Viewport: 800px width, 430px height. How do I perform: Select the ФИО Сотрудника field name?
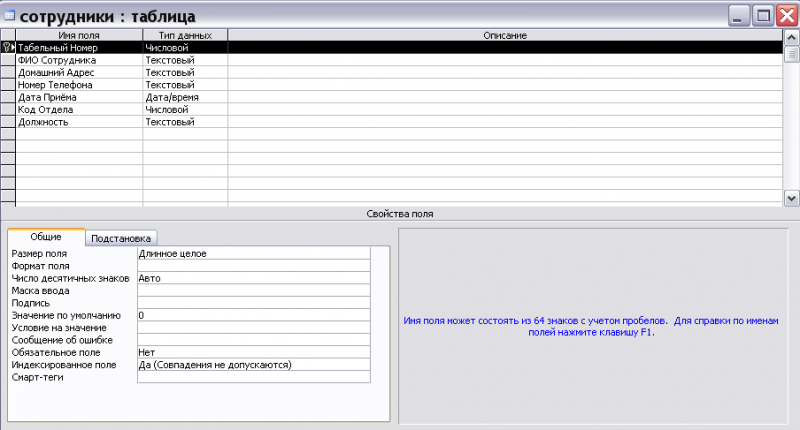80,60
